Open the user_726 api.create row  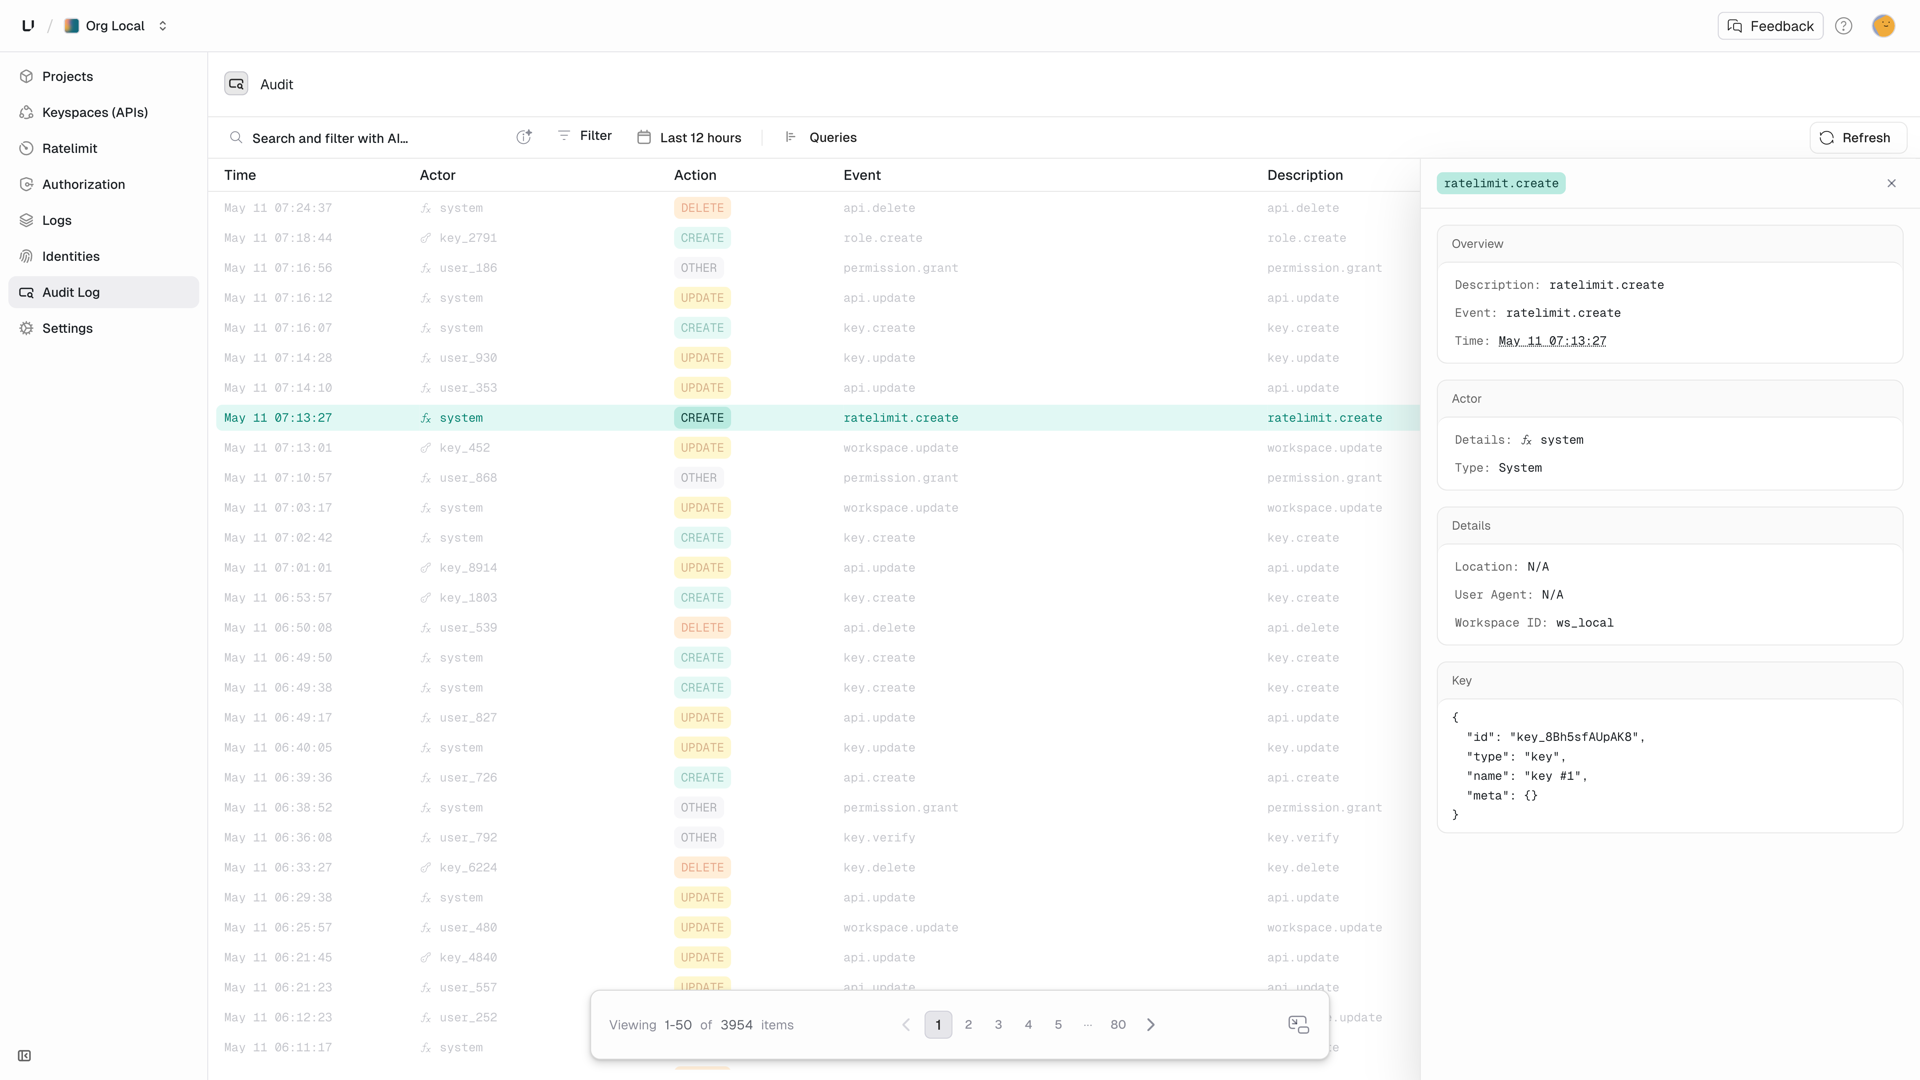[x=818, y=778]
